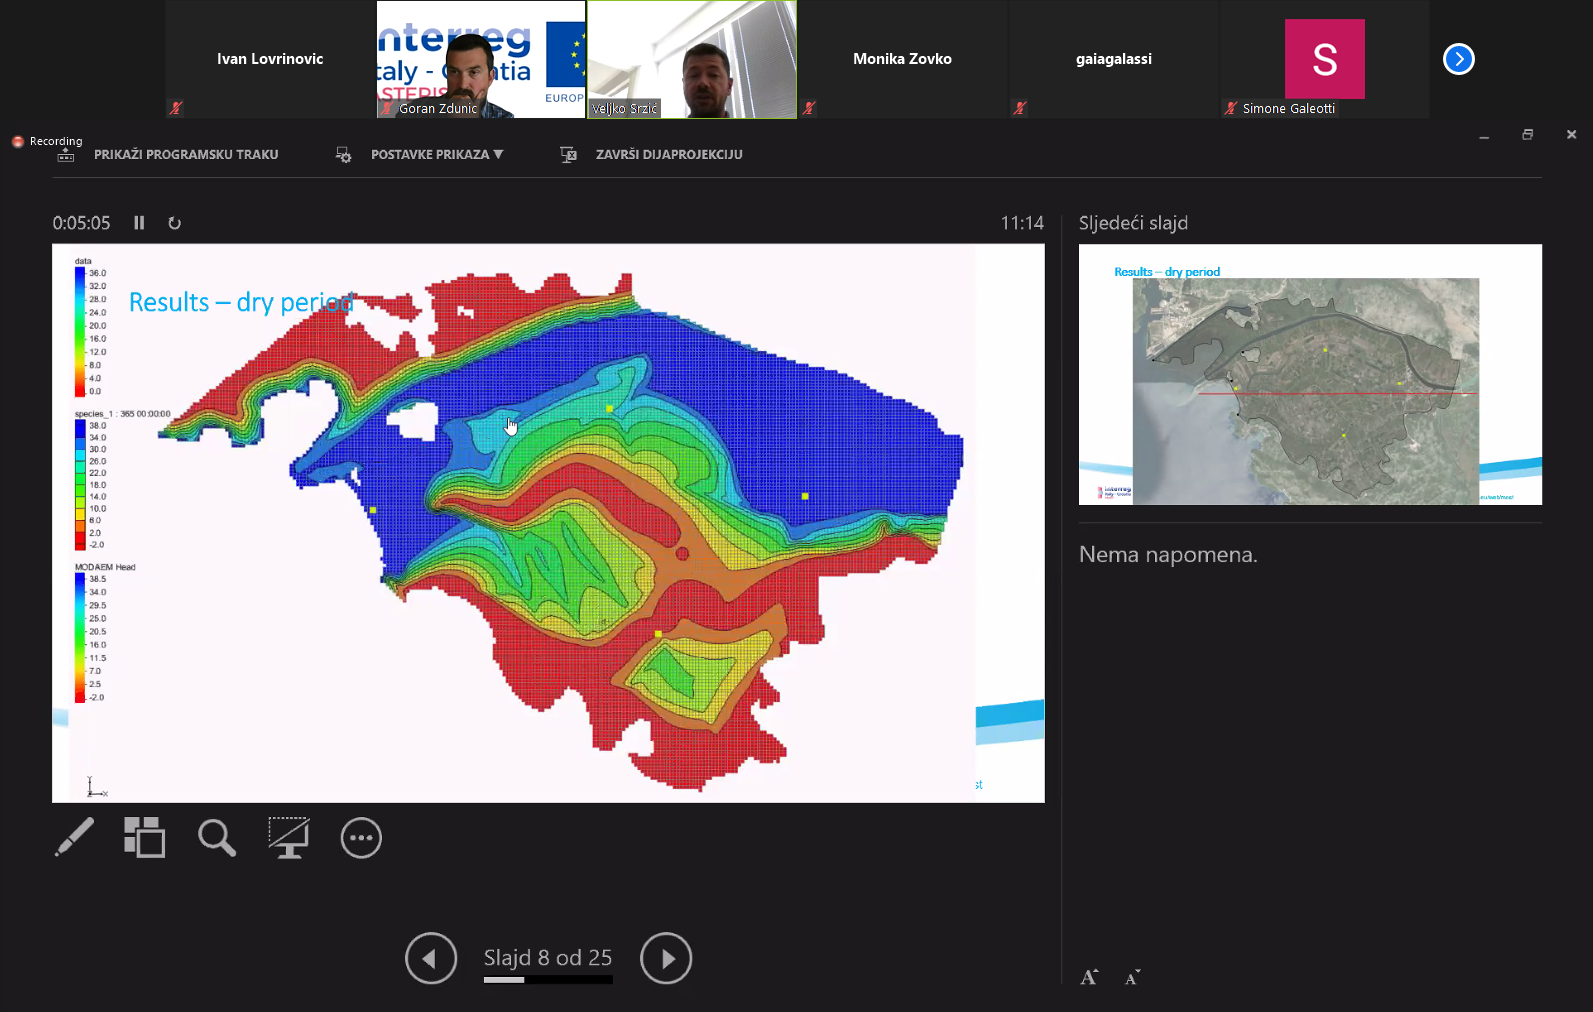Expand POSTAVKE PRIKAZA dropdown
Viewport: 1593px width, 1012px height.
click(437, 155)
